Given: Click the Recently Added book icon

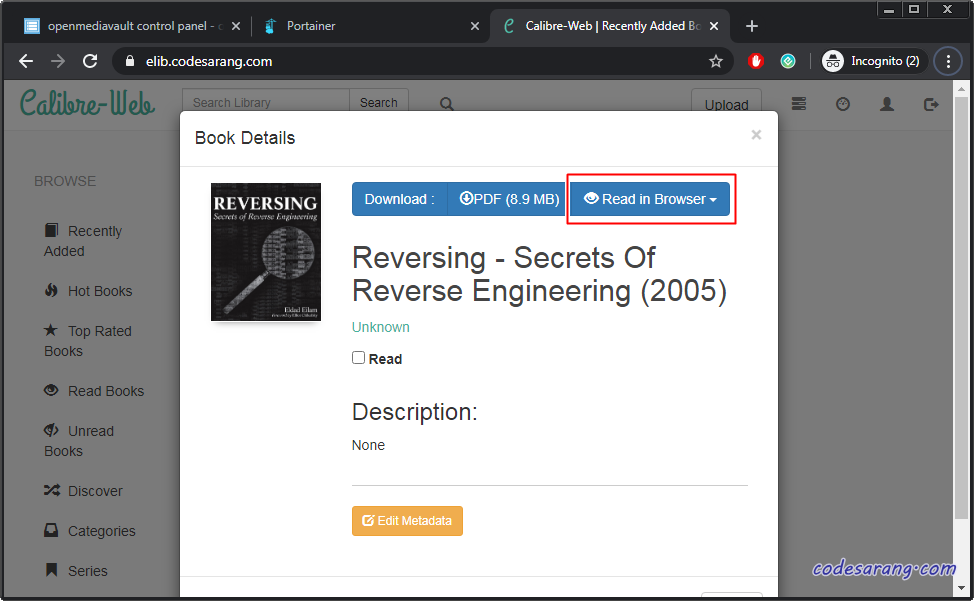Looking at the screenshot, I should point(52,230).
